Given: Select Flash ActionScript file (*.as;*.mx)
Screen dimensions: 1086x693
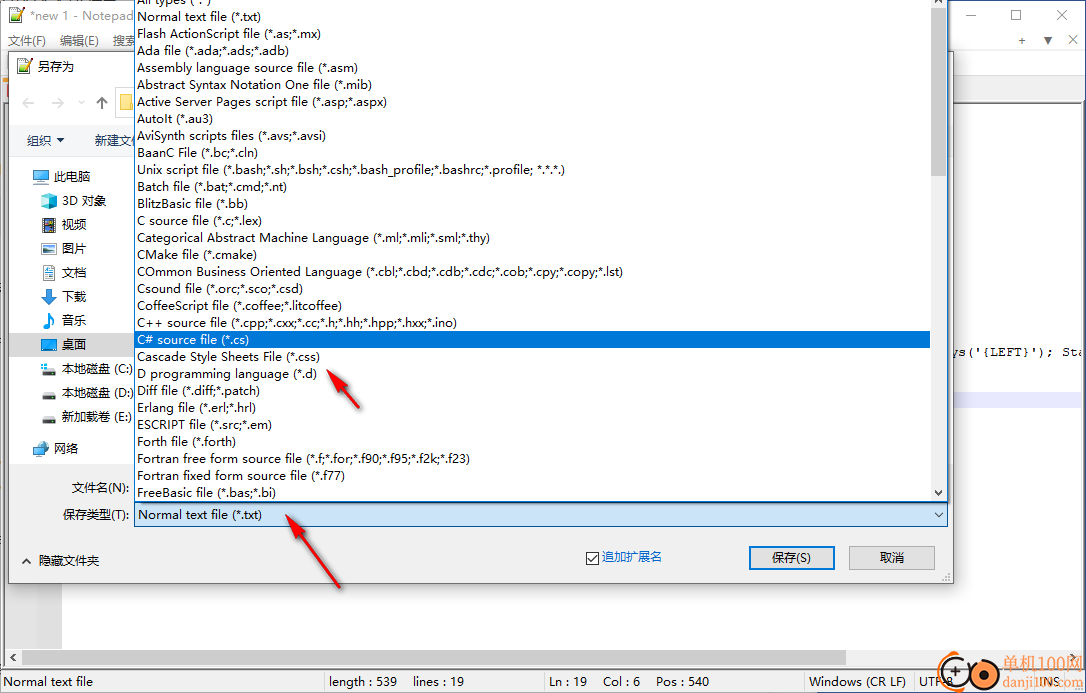Looking at the screenshot, I should coord(532,34).
